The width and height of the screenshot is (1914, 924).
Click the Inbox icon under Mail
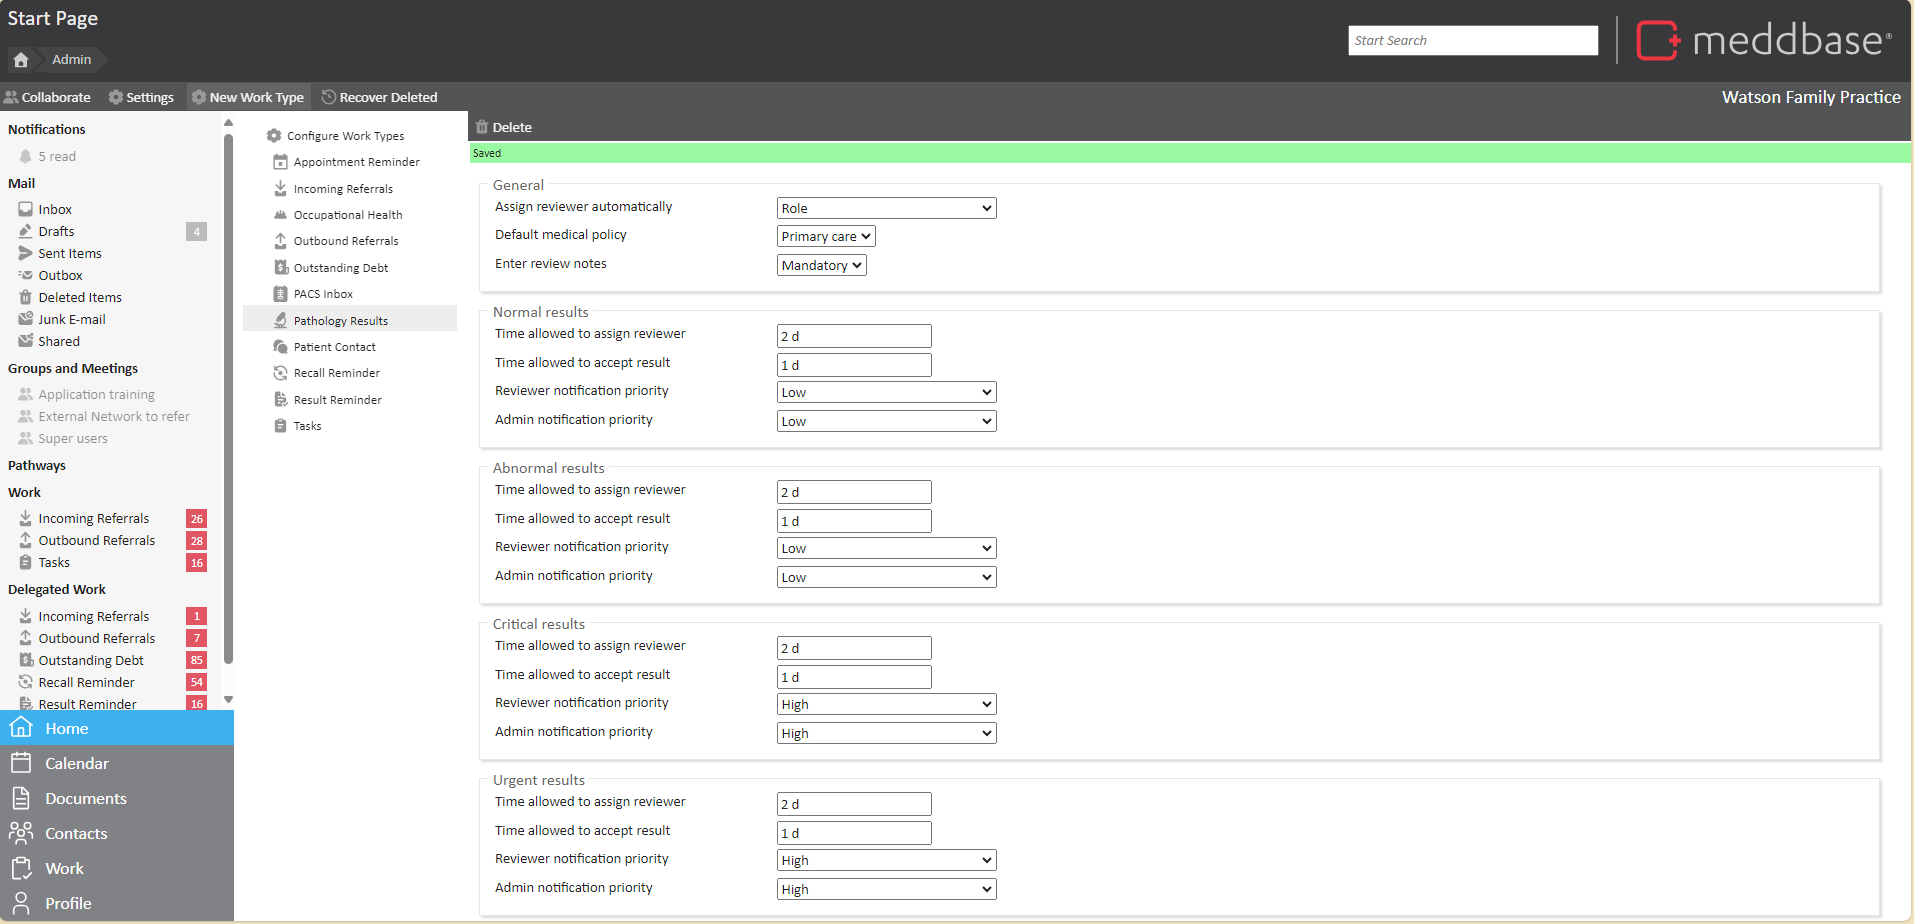point(26,209)
